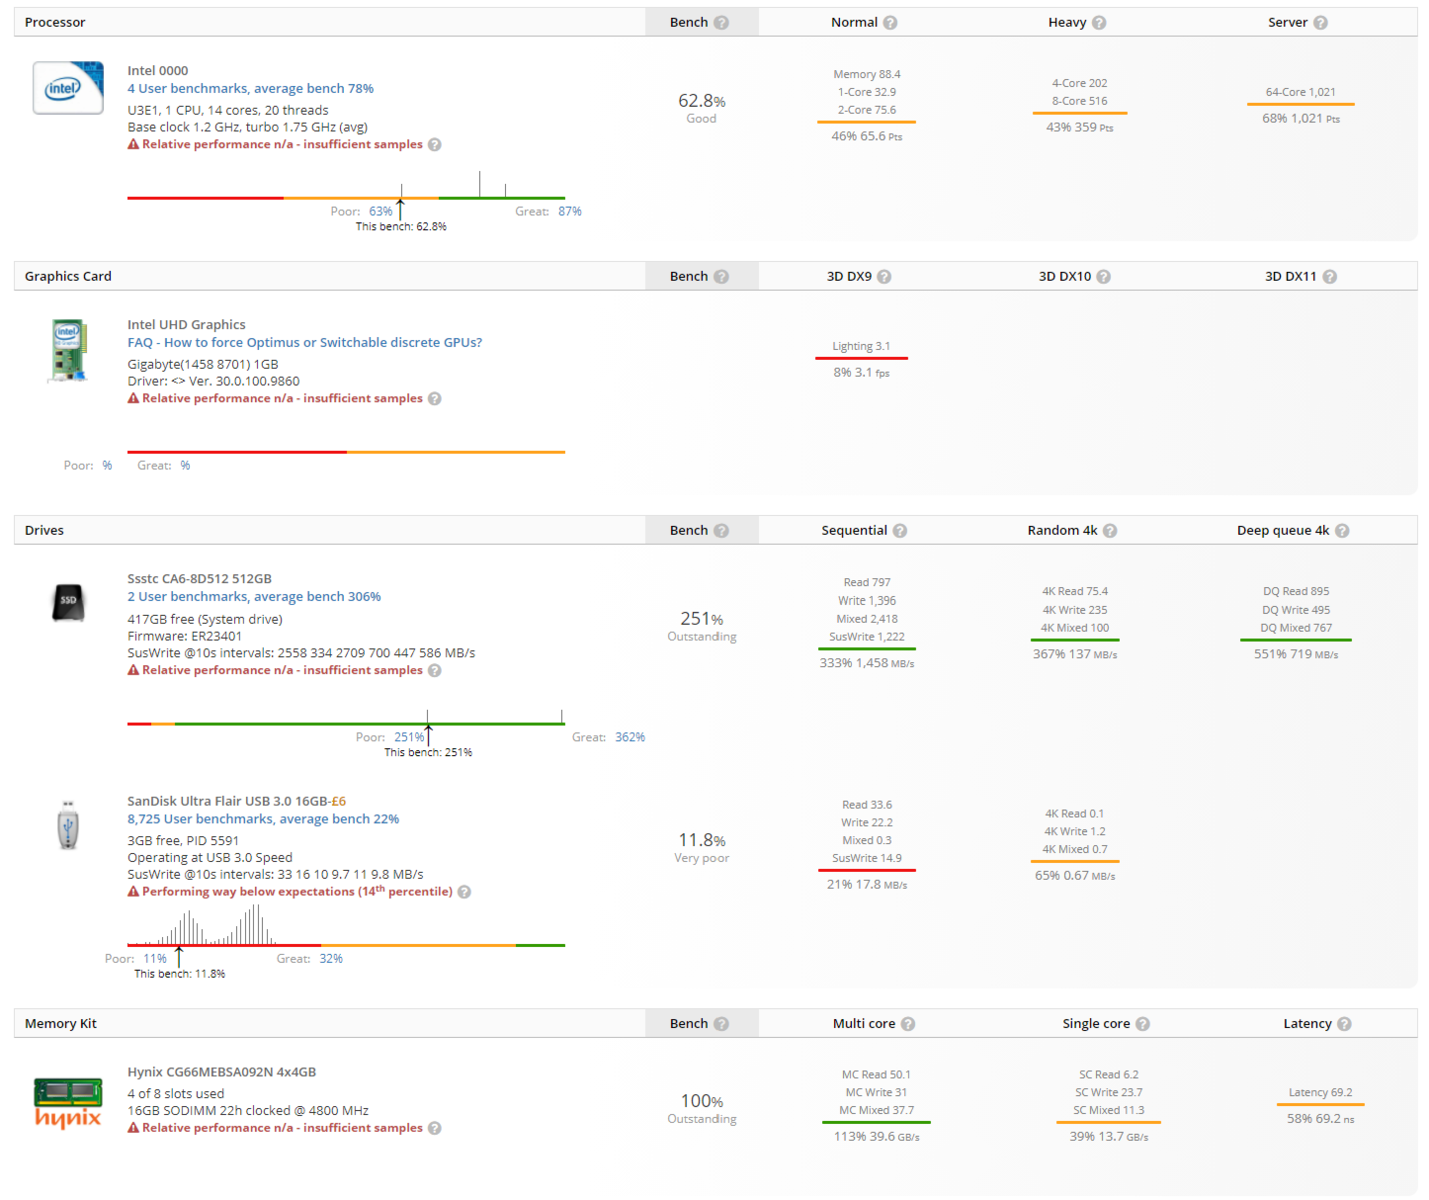Click '64-Core 1,021' server result
Viewport: 1429px width, 1200px height.
coord(1300,92)
